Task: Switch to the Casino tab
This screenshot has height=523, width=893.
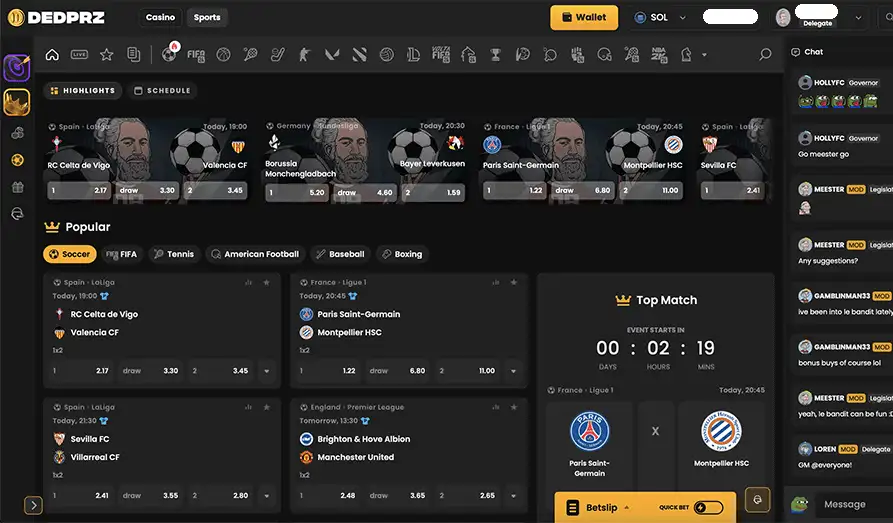Action: click(160, 17)
